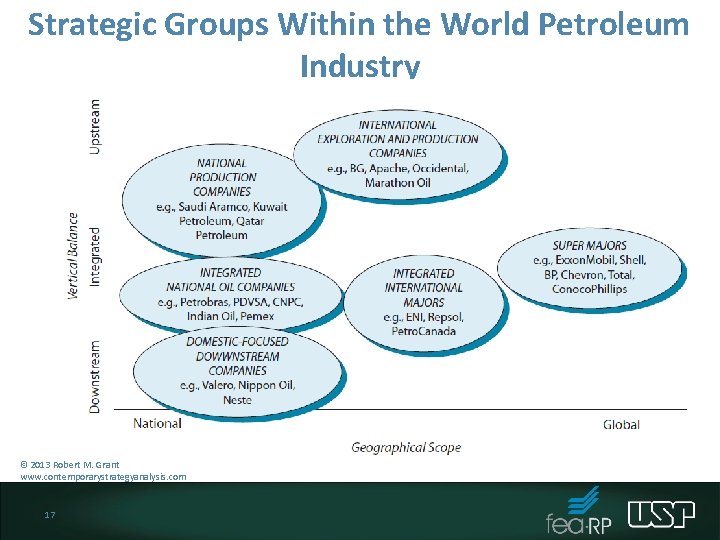Click the 'PetroCanada' example text
The width and height of the screenshot is (720, 540).
(x=423, y=331)
